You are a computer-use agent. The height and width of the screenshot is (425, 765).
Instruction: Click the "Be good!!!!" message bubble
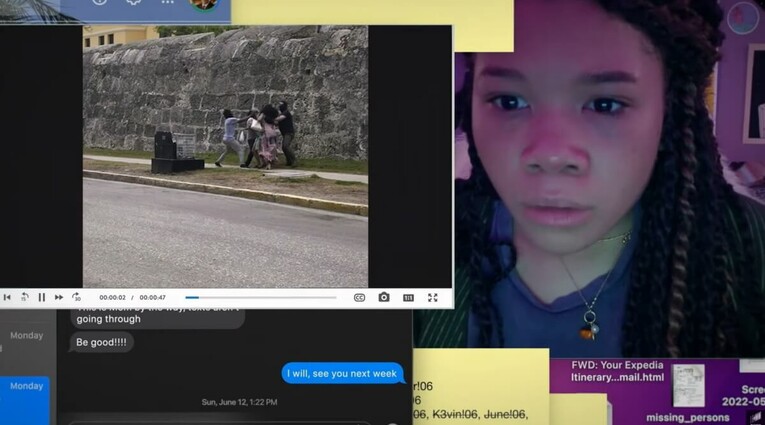click(x=101, y=343)
